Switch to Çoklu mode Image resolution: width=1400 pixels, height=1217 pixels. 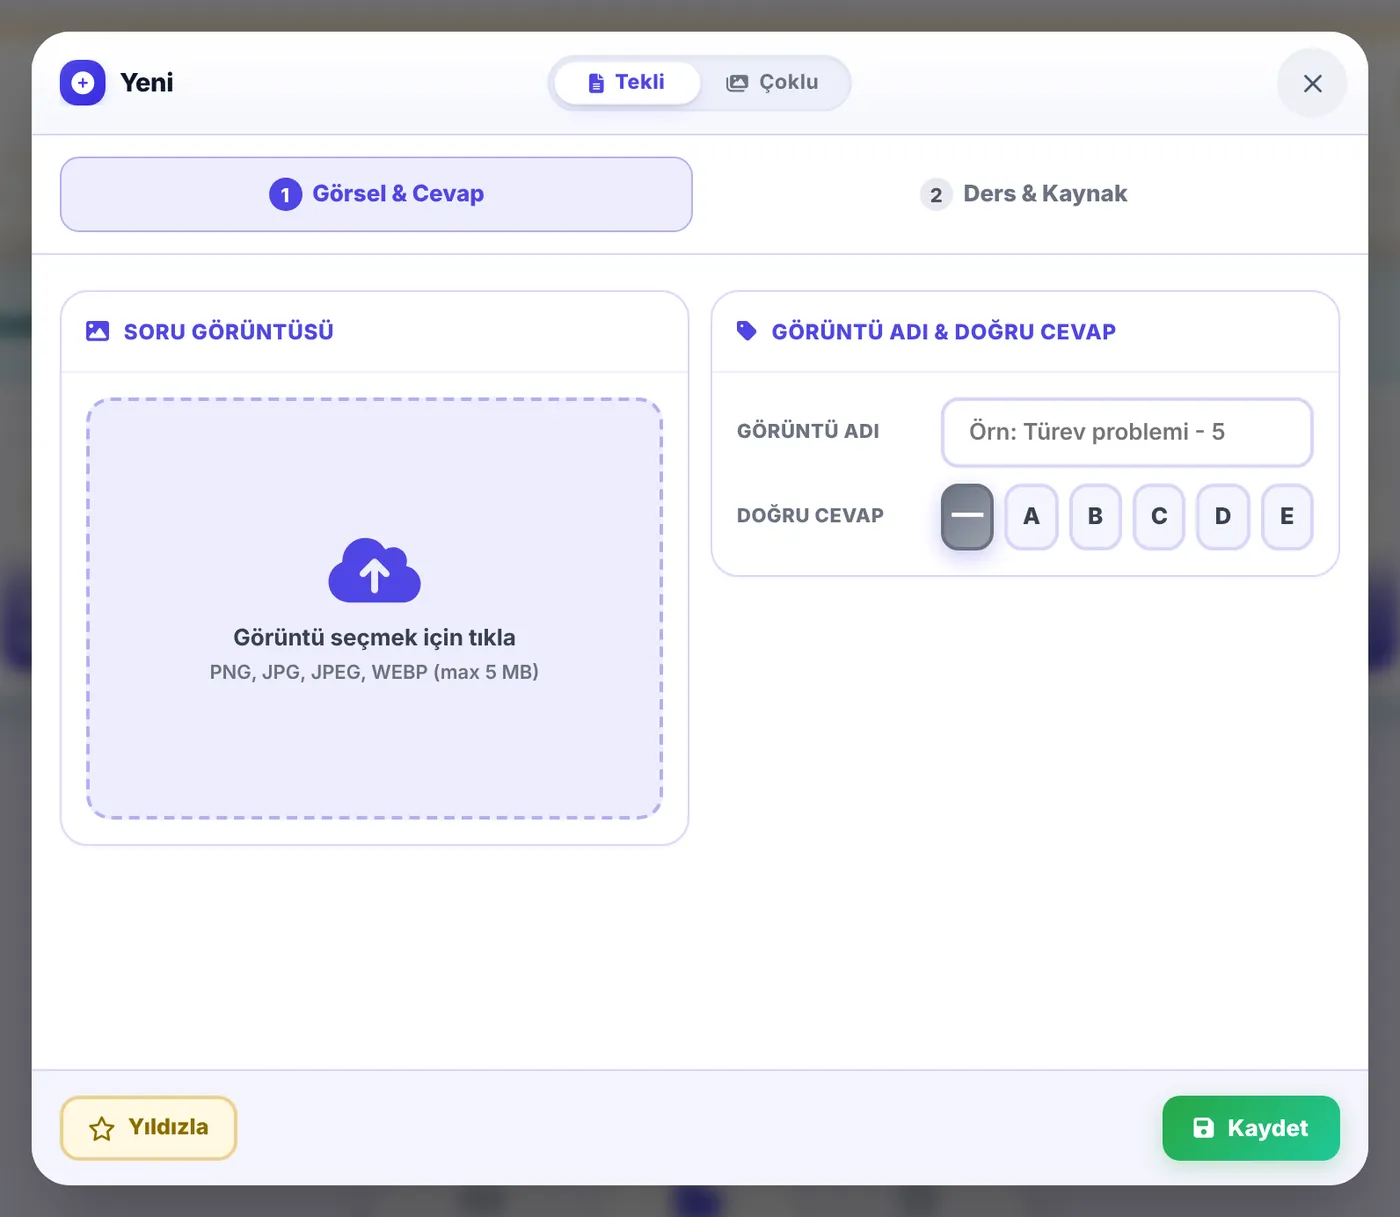click(773, 82)
